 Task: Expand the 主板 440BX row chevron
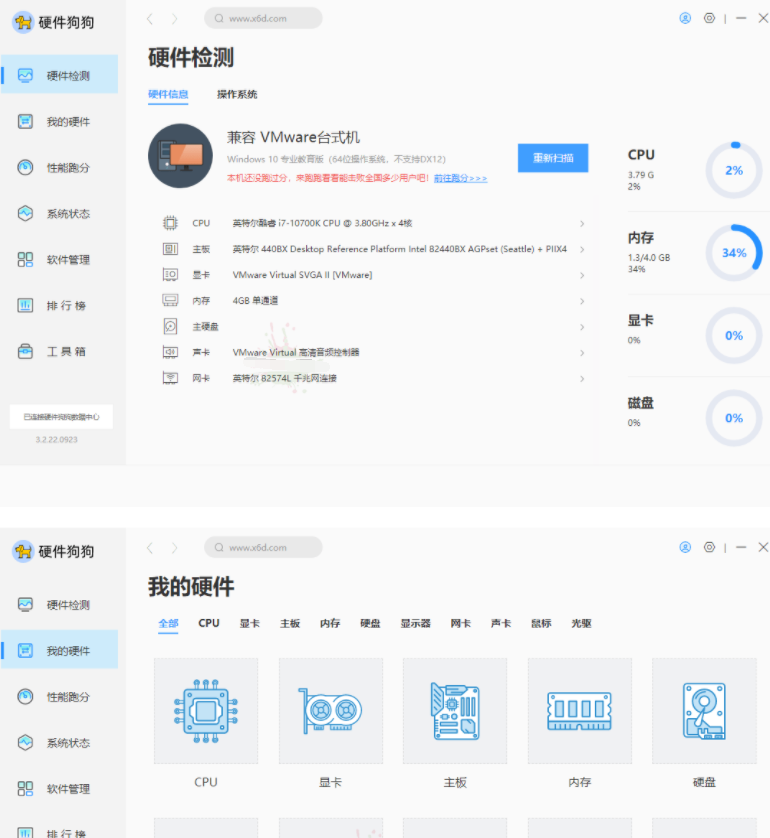pyautogui.click(x=582, y=249)
